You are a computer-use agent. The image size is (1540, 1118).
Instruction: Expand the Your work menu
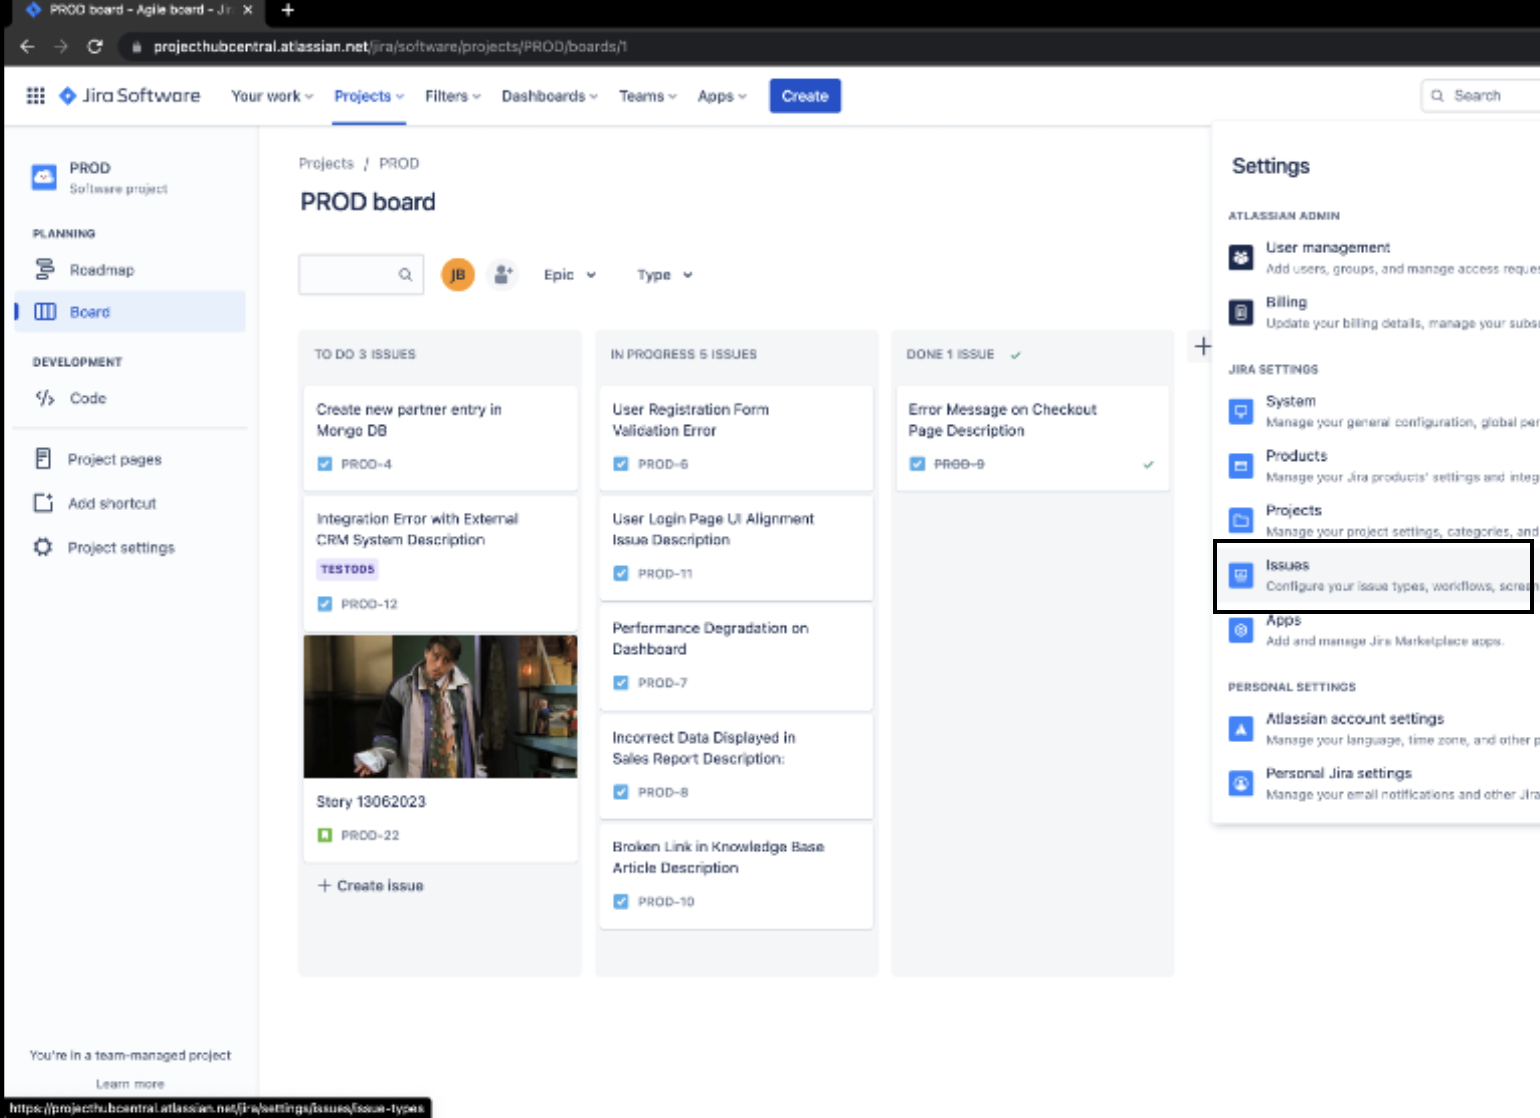tap(272, 96)
